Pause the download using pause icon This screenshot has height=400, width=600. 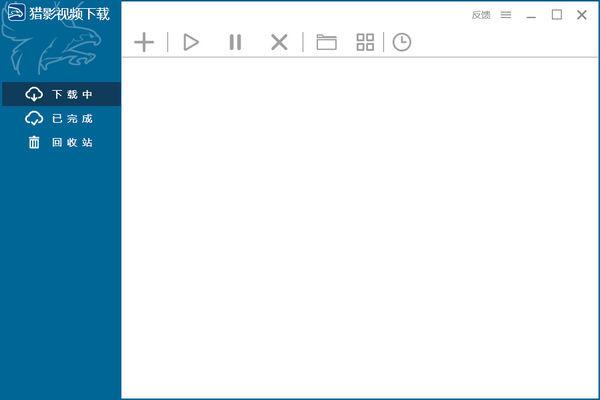pyautogui.click(x=235, y=42)
